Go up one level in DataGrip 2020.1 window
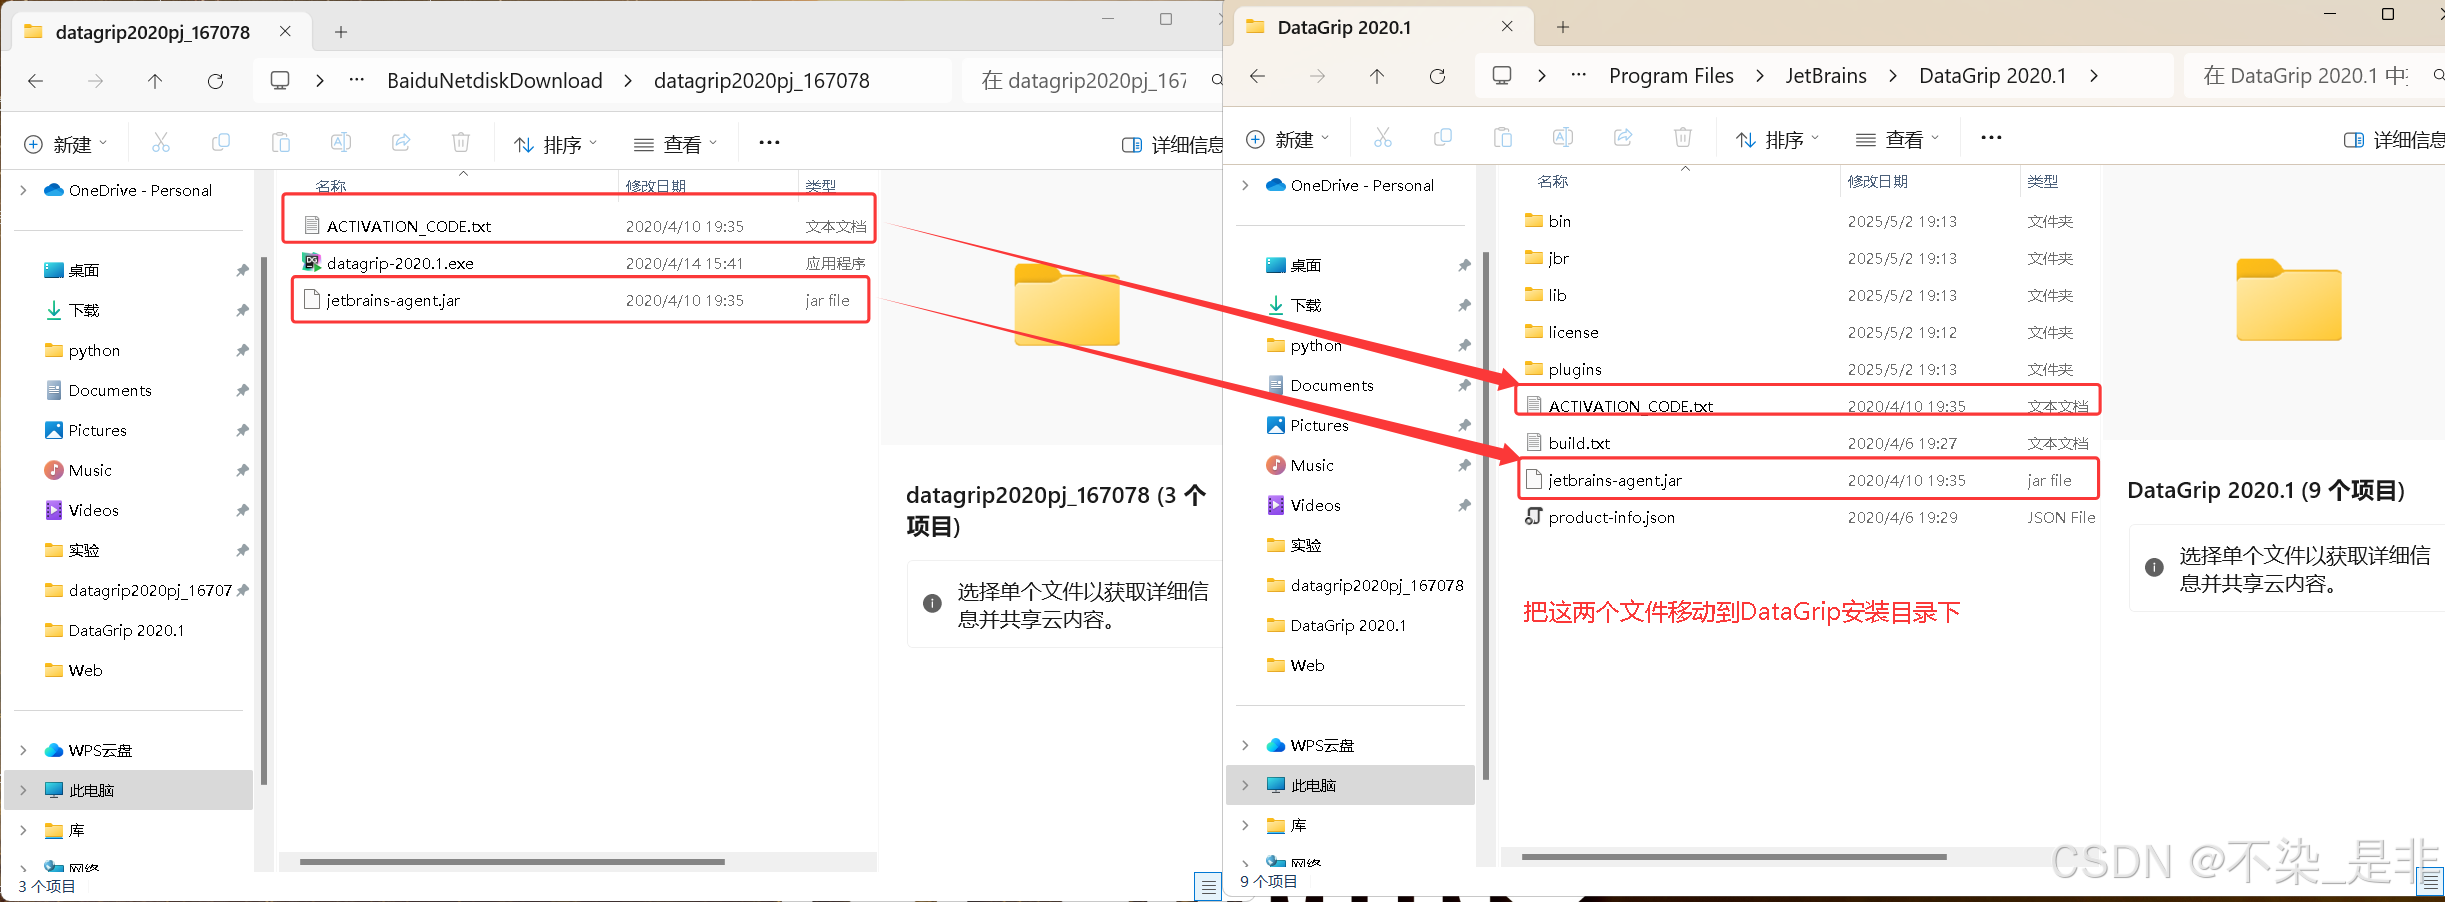This screenshot has width=2445, height=902. pyautogui.click(x=1377, y=76)
